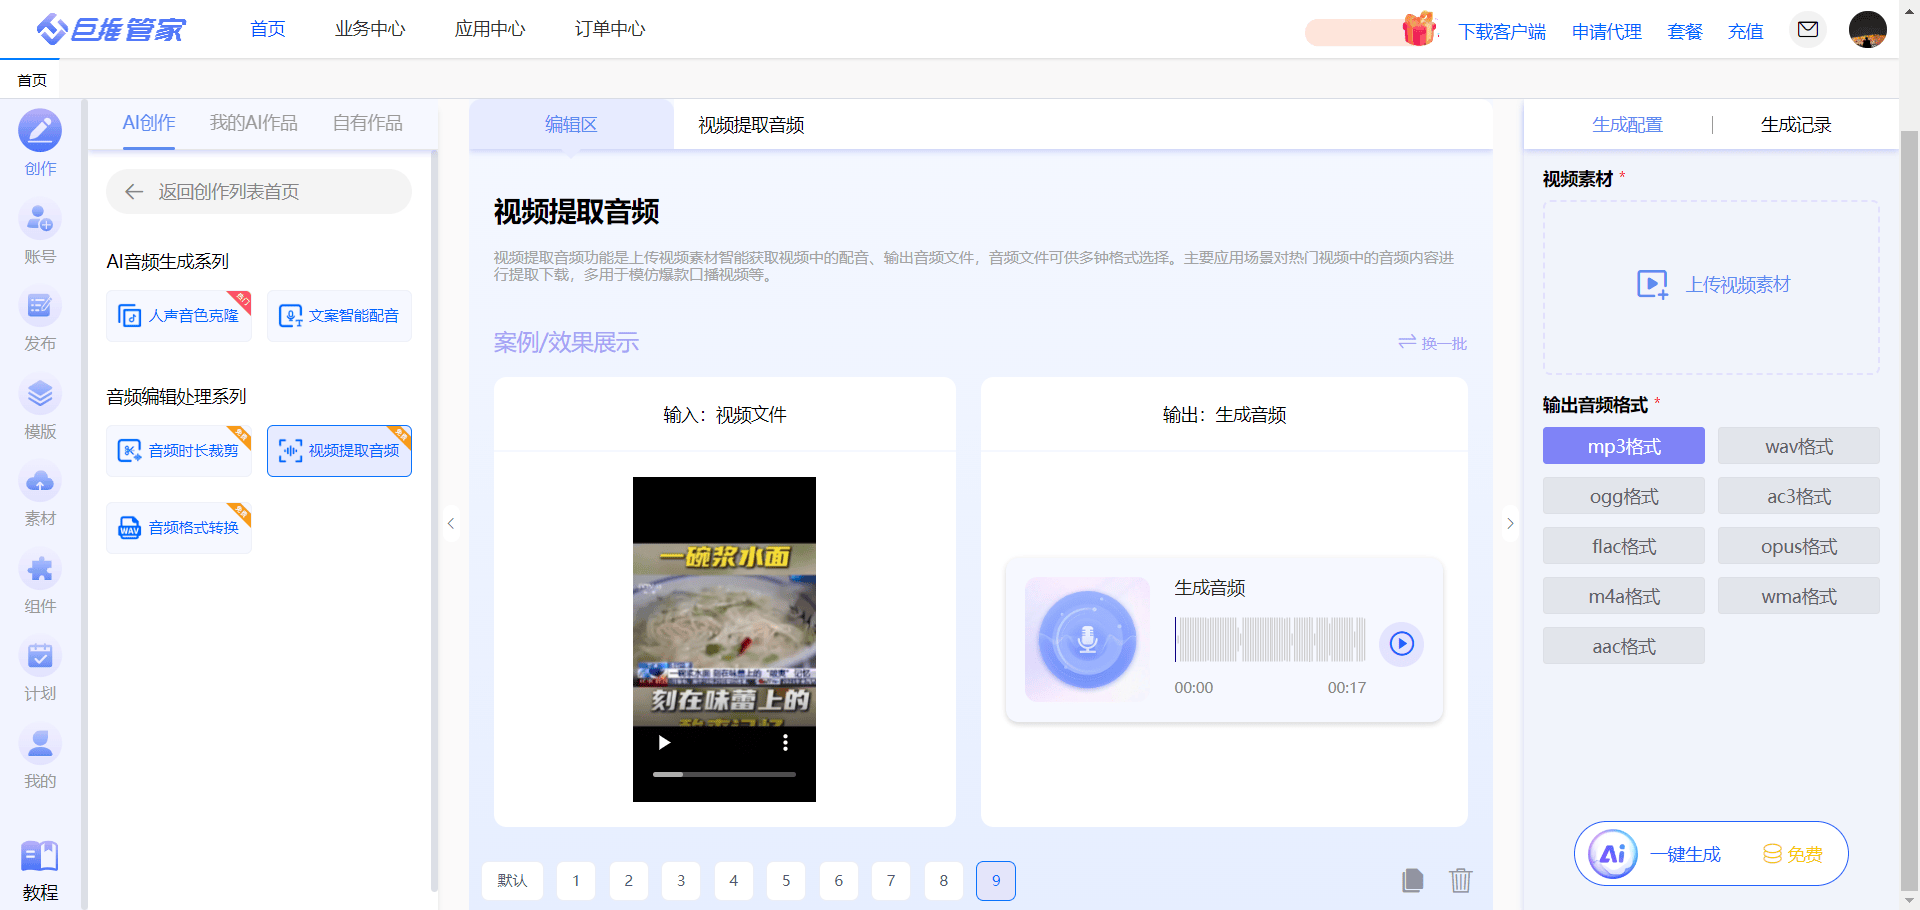Select the aac格式 output format
The height and width of the screenshot is (910, 1920).
click(1623, 646)
